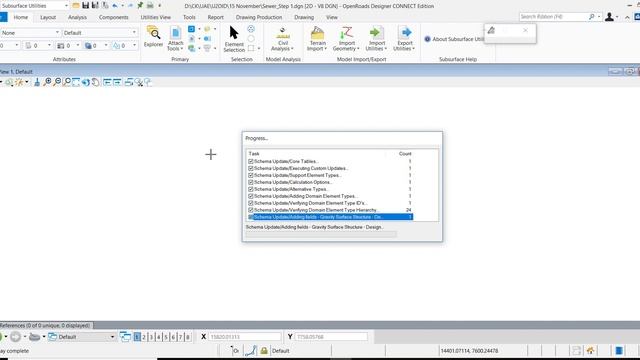The height and width of the screenshot is (360, 640).
Task: Toggle Schema Update/Core Tables checkbox
Action: click(251, 161)
